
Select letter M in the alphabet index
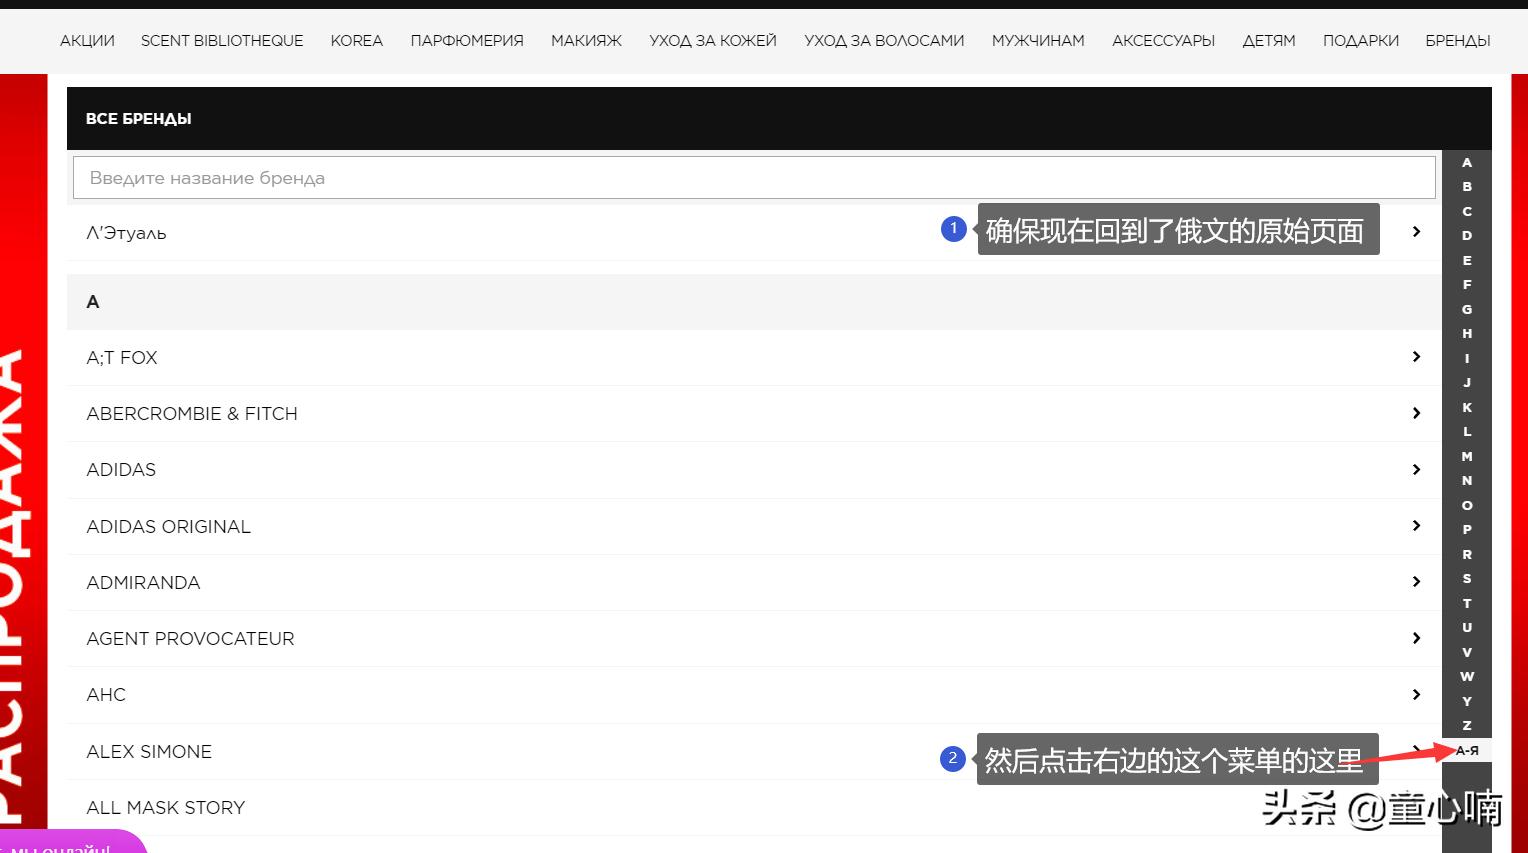coord(1466,456)
